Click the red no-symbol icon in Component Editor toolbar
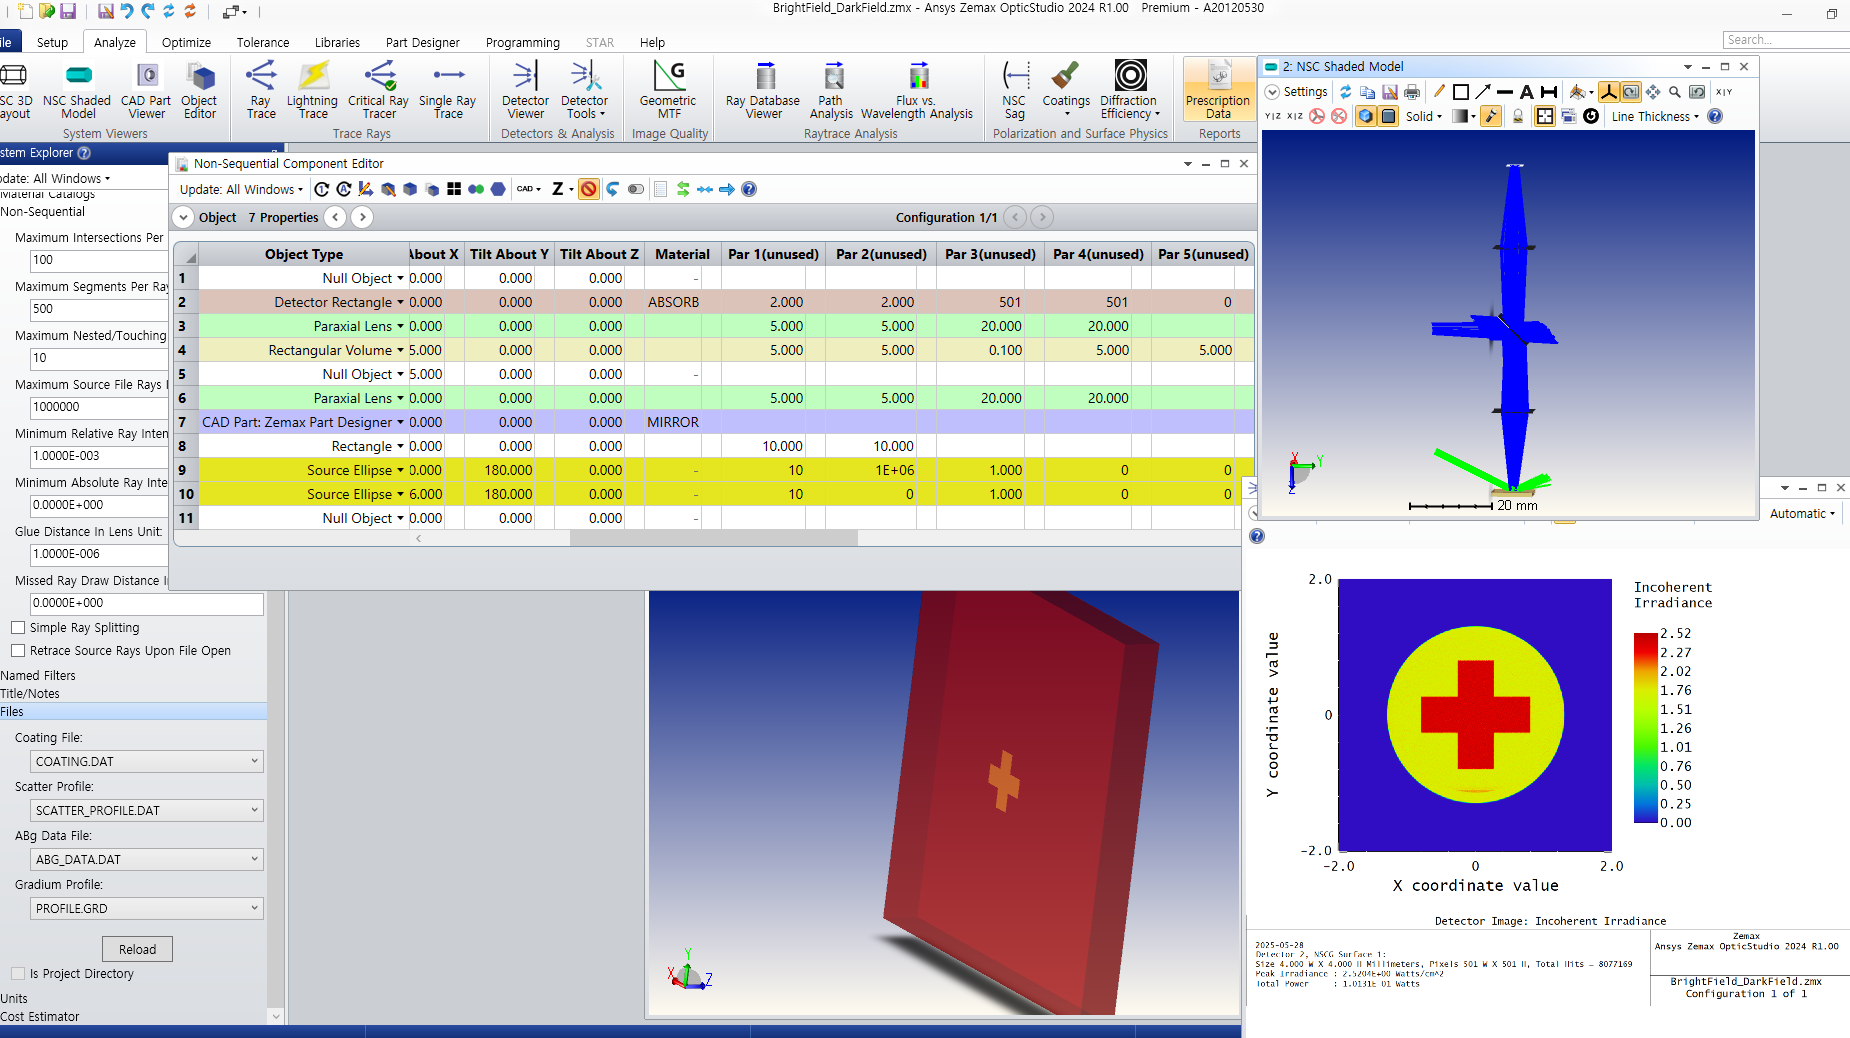The width and height of the screenshot is (1850, 1038). click(x=589, y=189)
